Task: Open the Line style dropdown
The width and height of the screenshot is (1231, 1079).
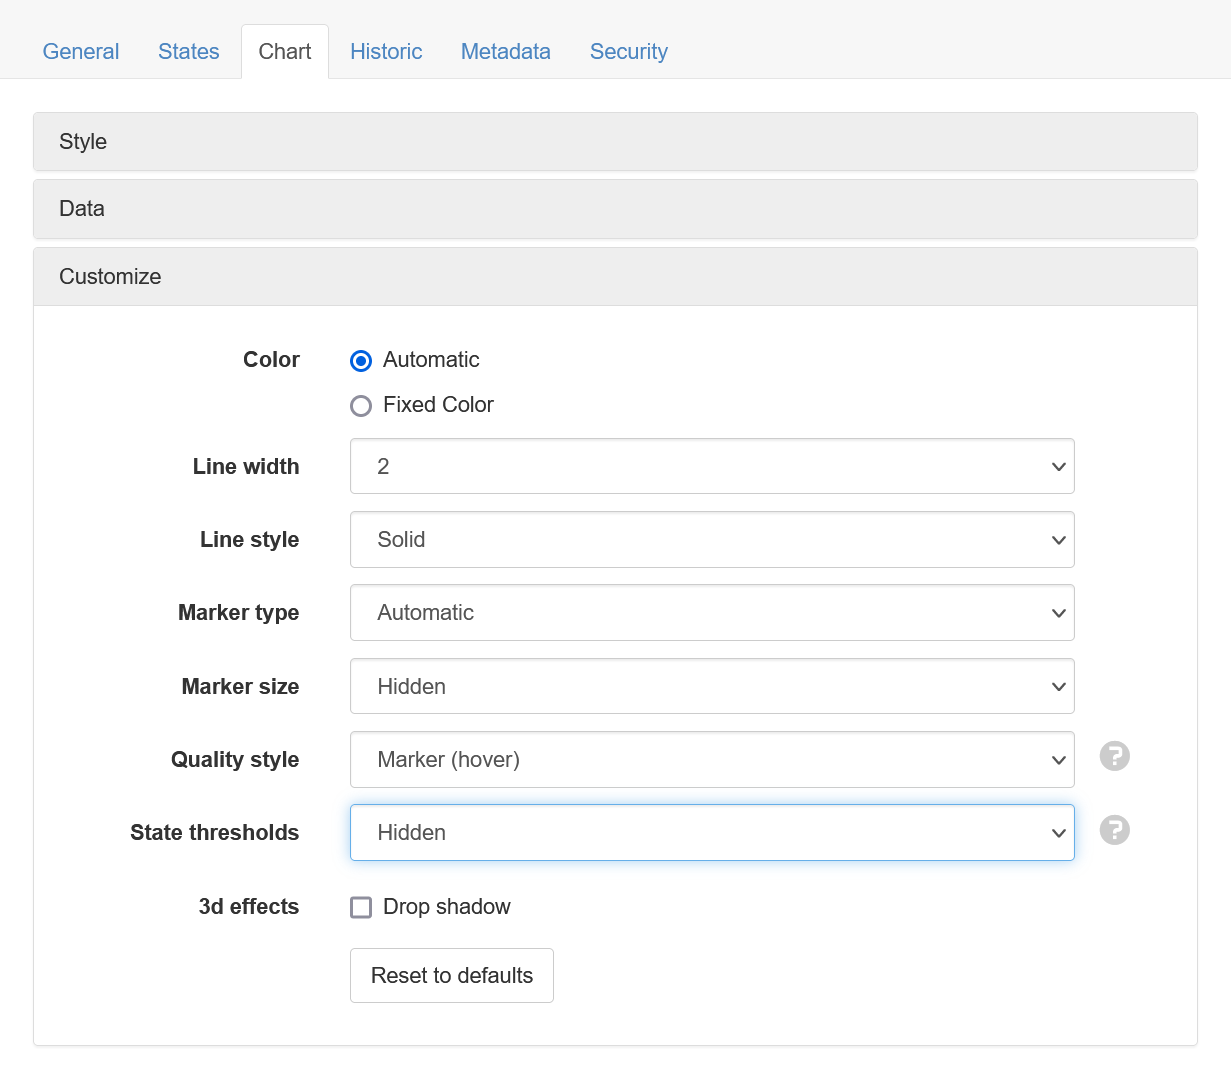Action: click(711, 540)
